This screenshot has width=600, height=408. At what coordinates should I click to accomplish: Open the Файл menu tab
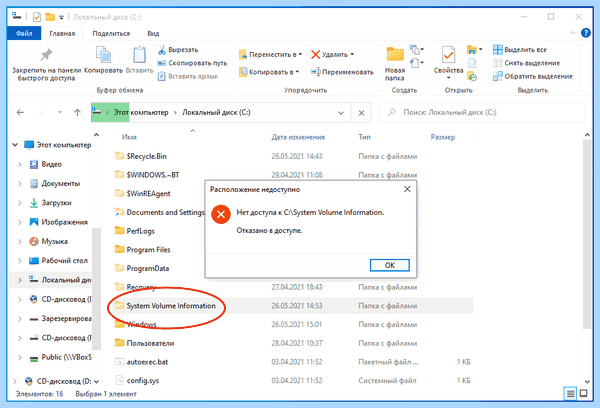click(x=24, y=33)
